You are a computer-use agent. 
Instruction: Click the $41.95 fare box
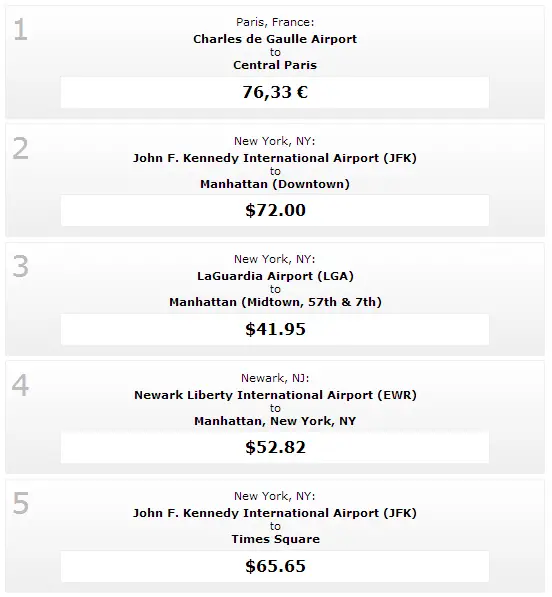click(275, 330)
